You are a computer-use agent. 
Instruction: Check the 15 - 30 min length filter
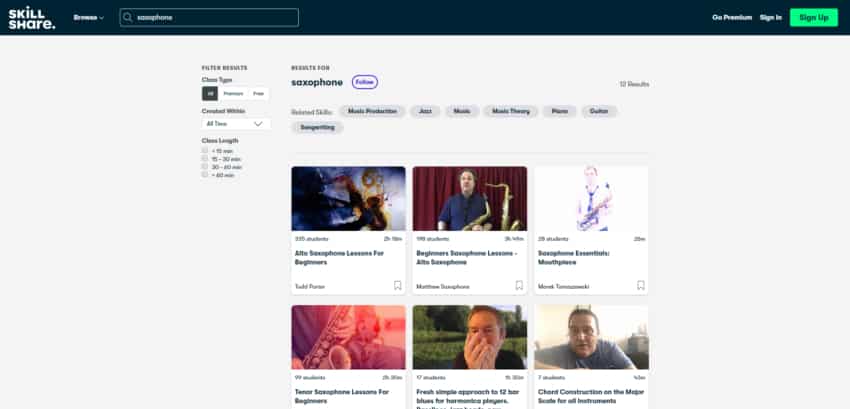point(205,159)
